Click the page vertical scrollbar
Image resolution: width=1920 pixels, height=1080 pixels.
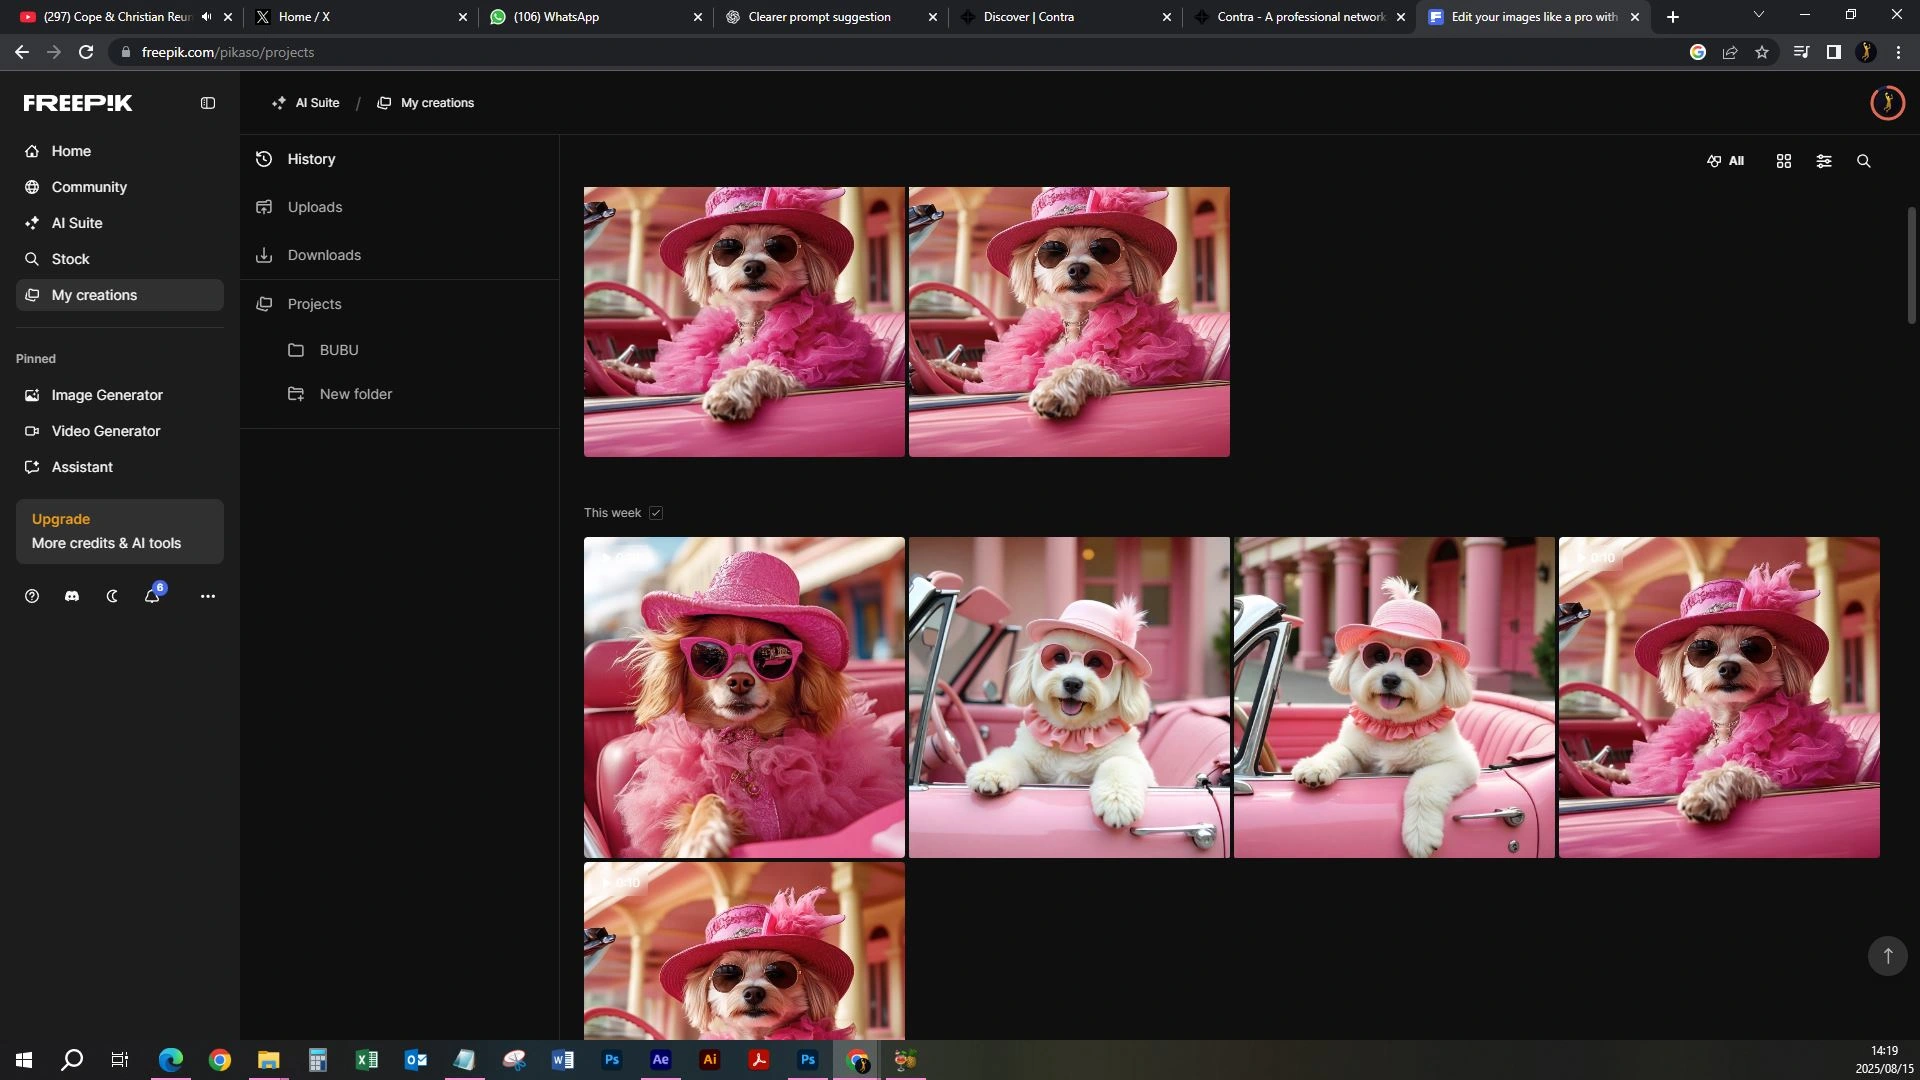click(1911, 265)
